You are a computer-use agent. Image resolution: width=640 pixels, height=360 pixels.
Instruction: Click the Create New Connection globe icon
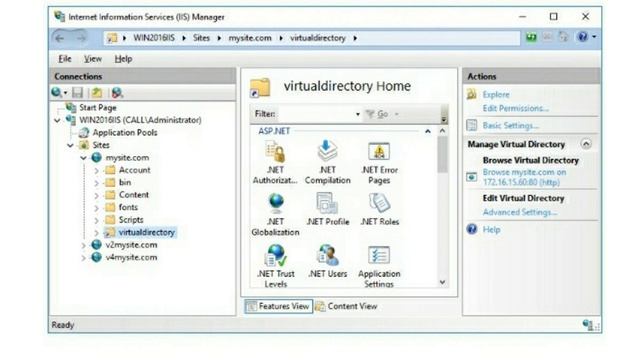coord(57,93)
